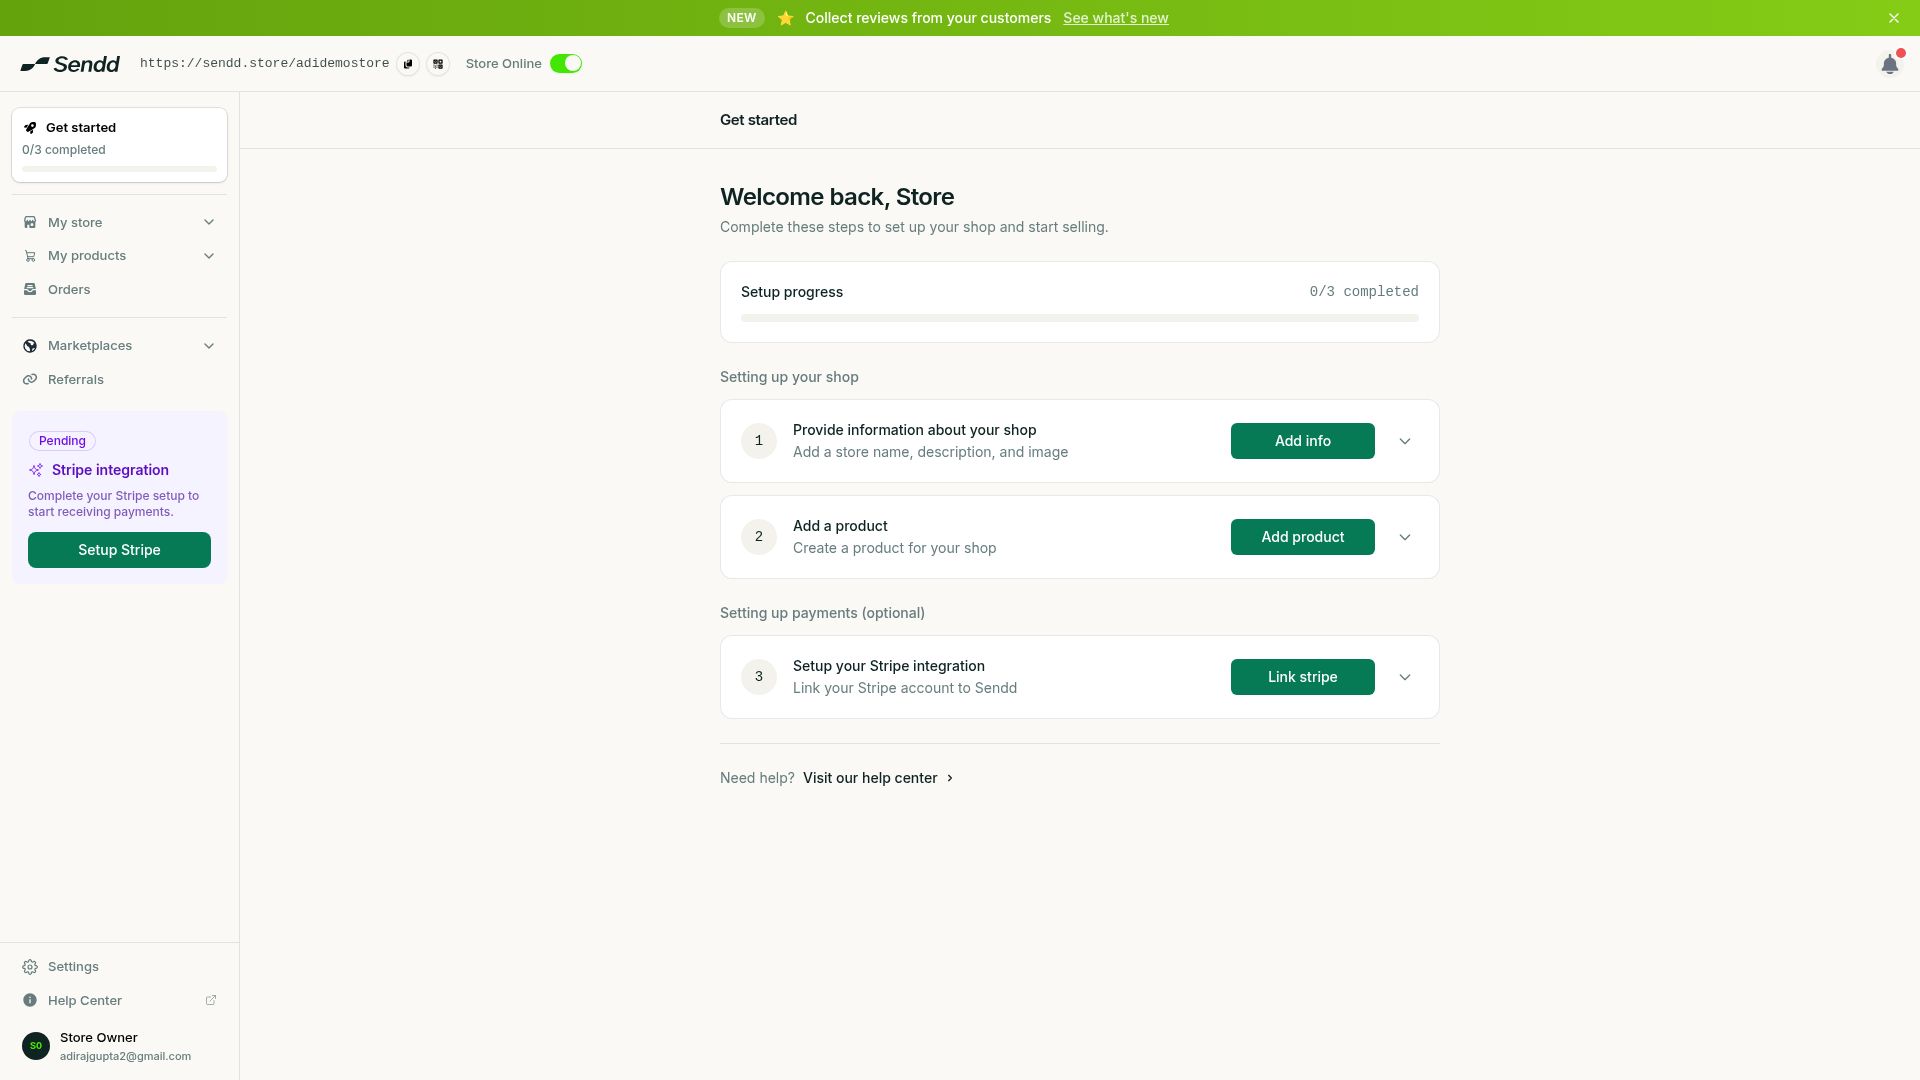Follow the See what's new link
This screenshot has width=1920, height=1080.
click(1115, 18)
